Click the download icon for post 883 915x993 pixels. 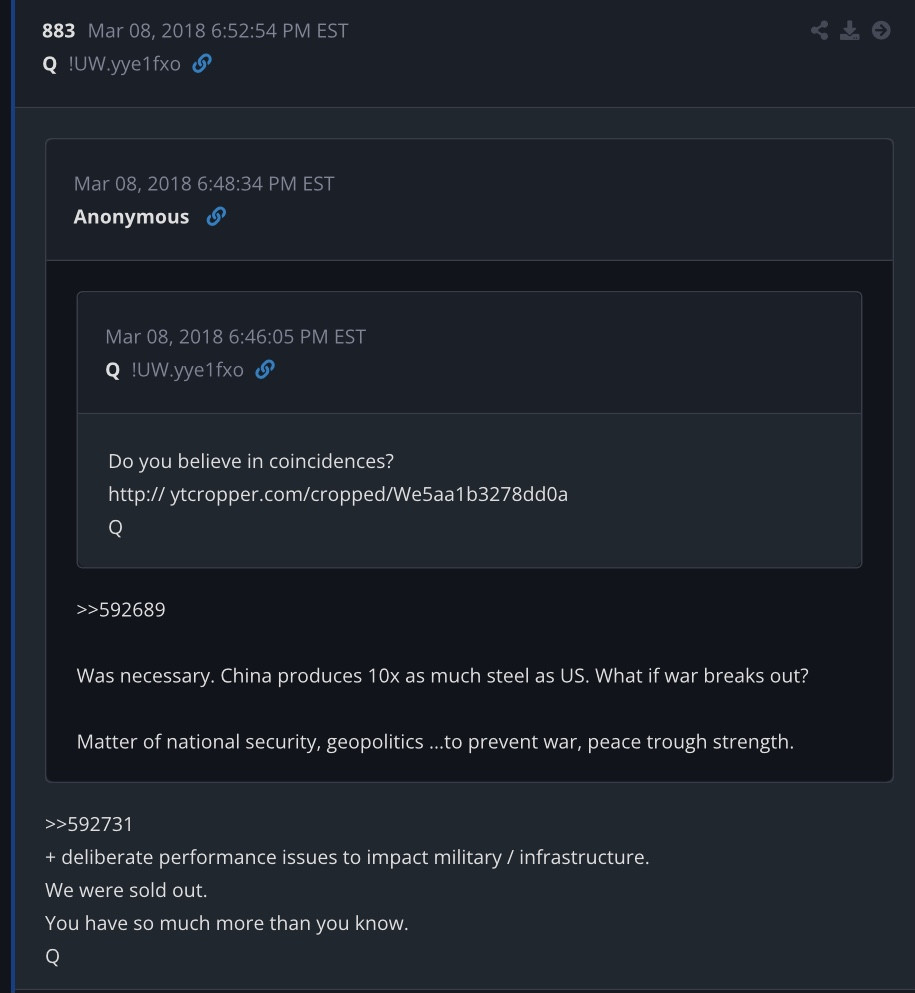(850, 30)
